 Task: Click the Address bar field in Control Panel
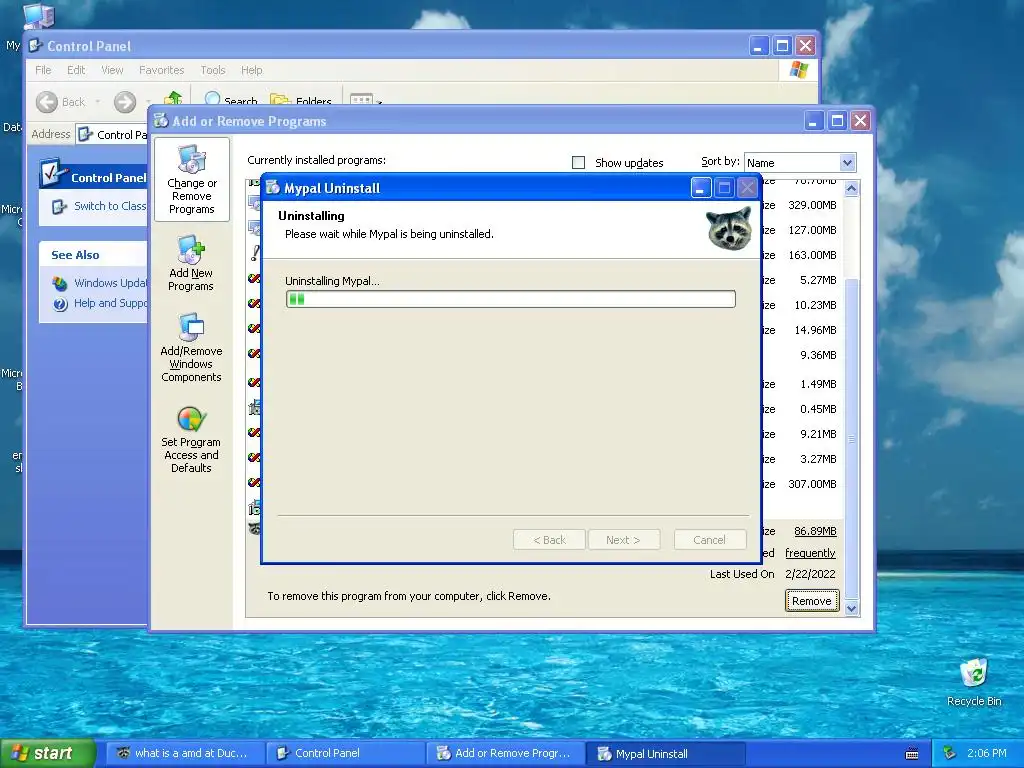pyautogui.click(x=112, y=135)
